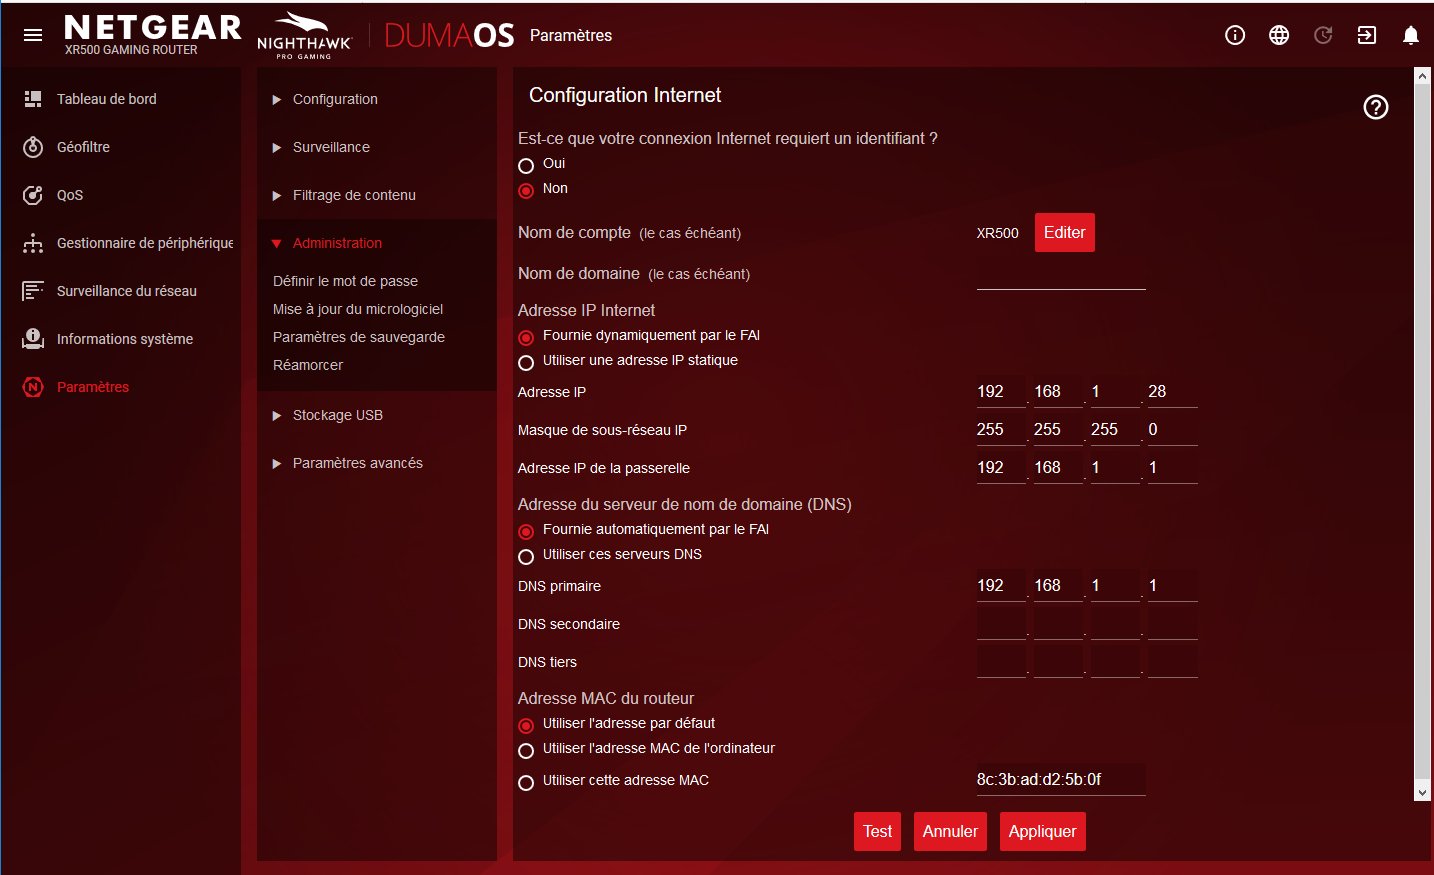This screenshot has width=1434, height=875.
Task: Click the Gestionnaire de périphérique icon
Action: 33,242
